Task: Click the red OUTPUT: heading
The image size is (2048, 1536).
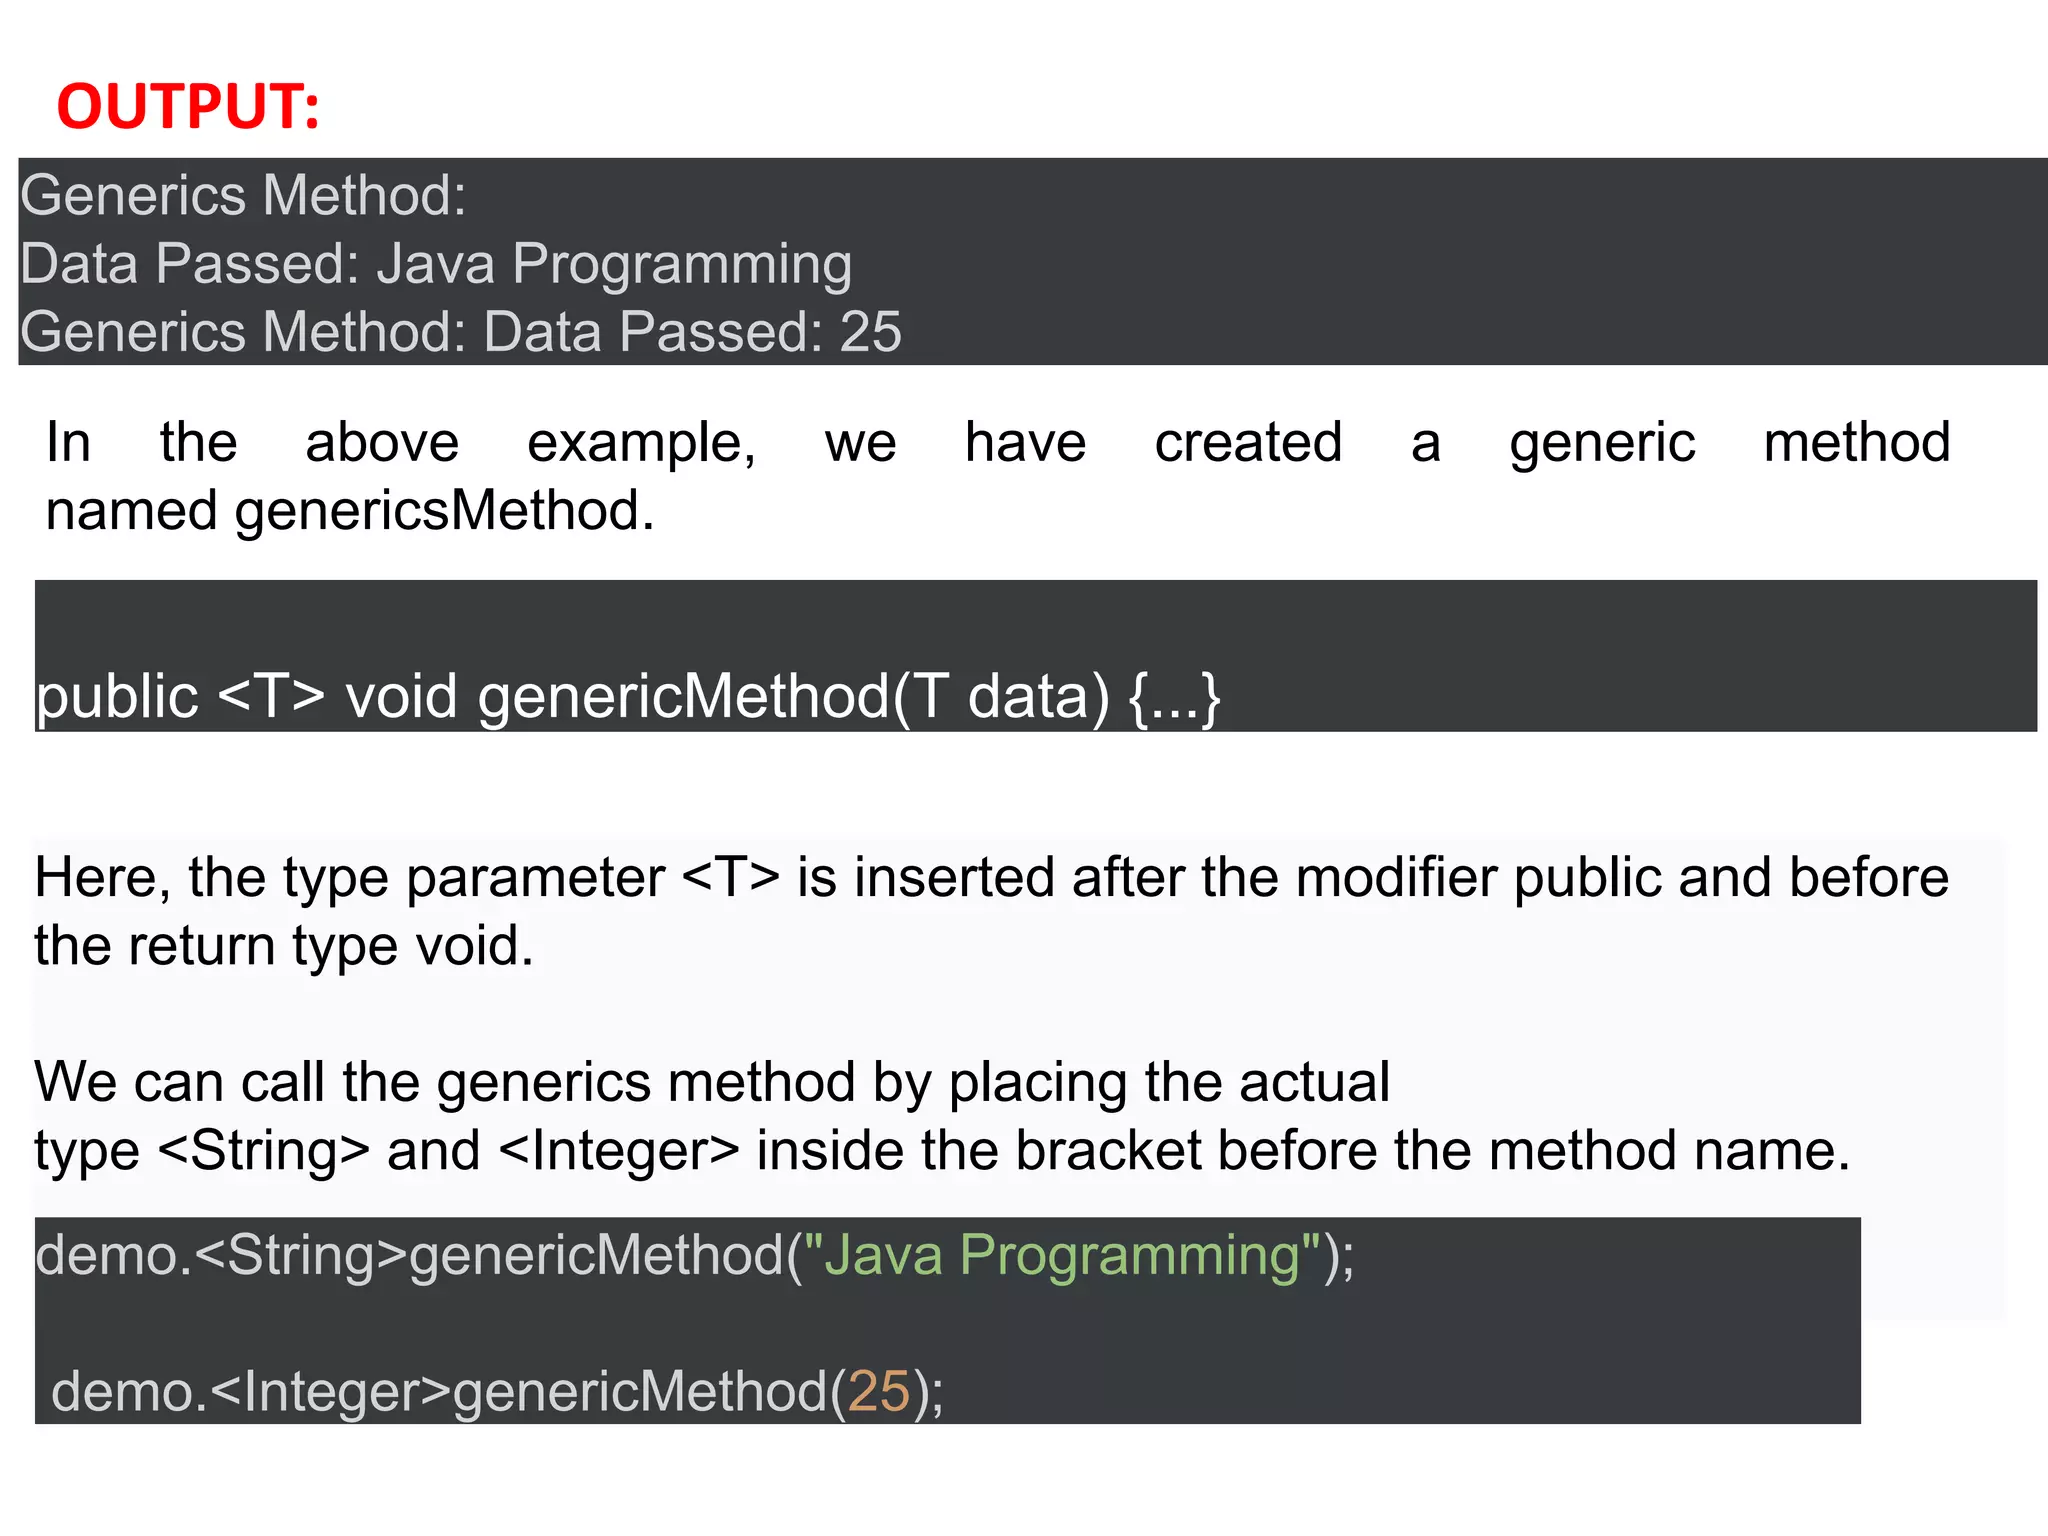Action: point(188,106)
